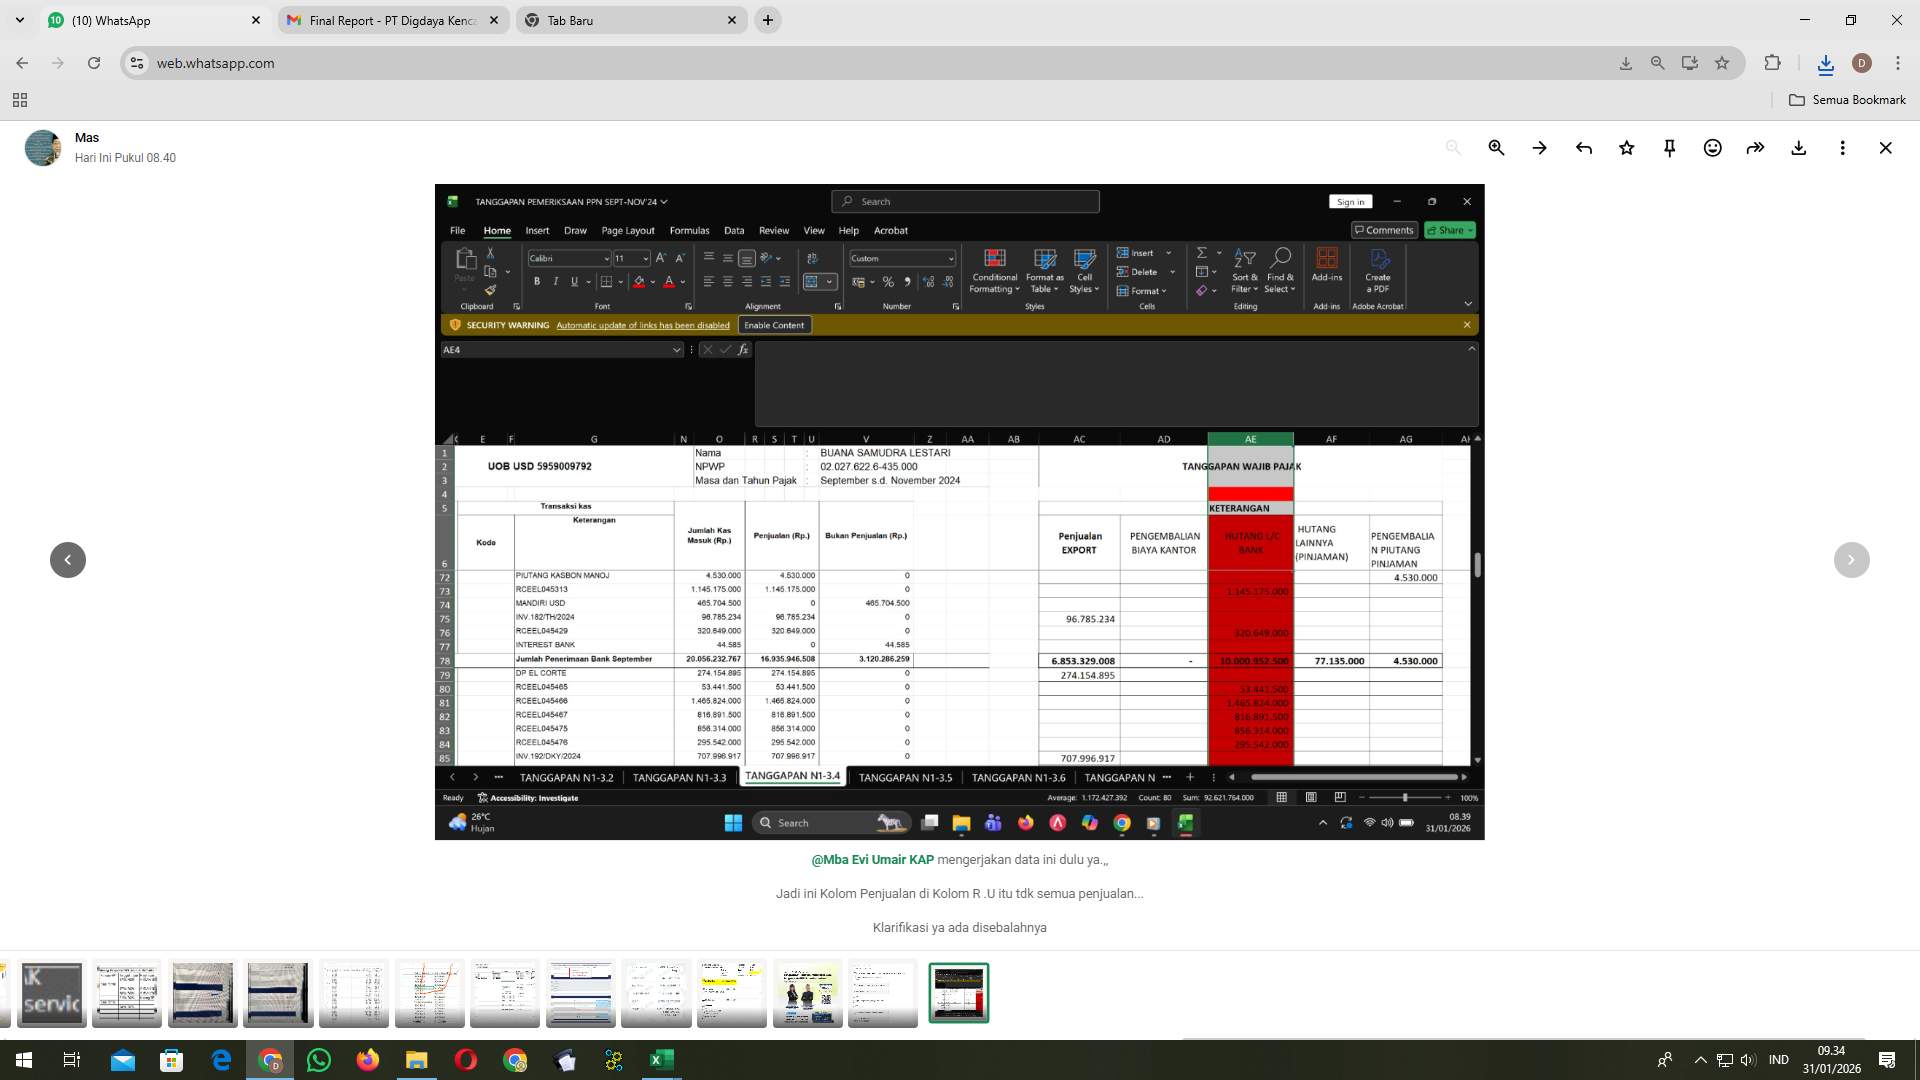Viewport: 1920px width, 1080px height.
Task: React with an emoji to the image
Action: (x=1712, y=147)
